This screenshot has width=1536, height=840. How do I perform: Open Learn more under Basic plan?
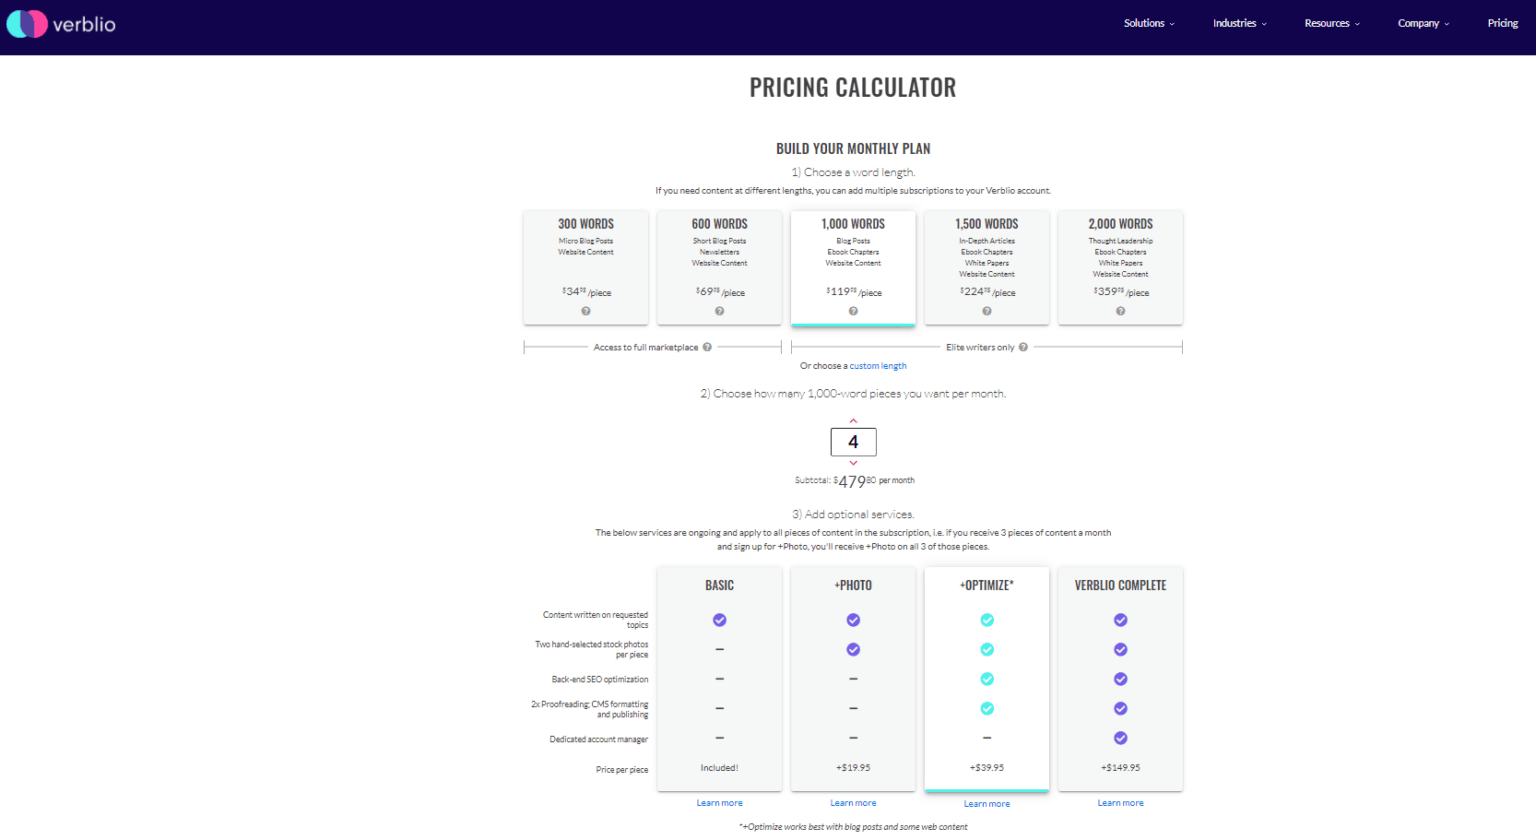[719, 803]
